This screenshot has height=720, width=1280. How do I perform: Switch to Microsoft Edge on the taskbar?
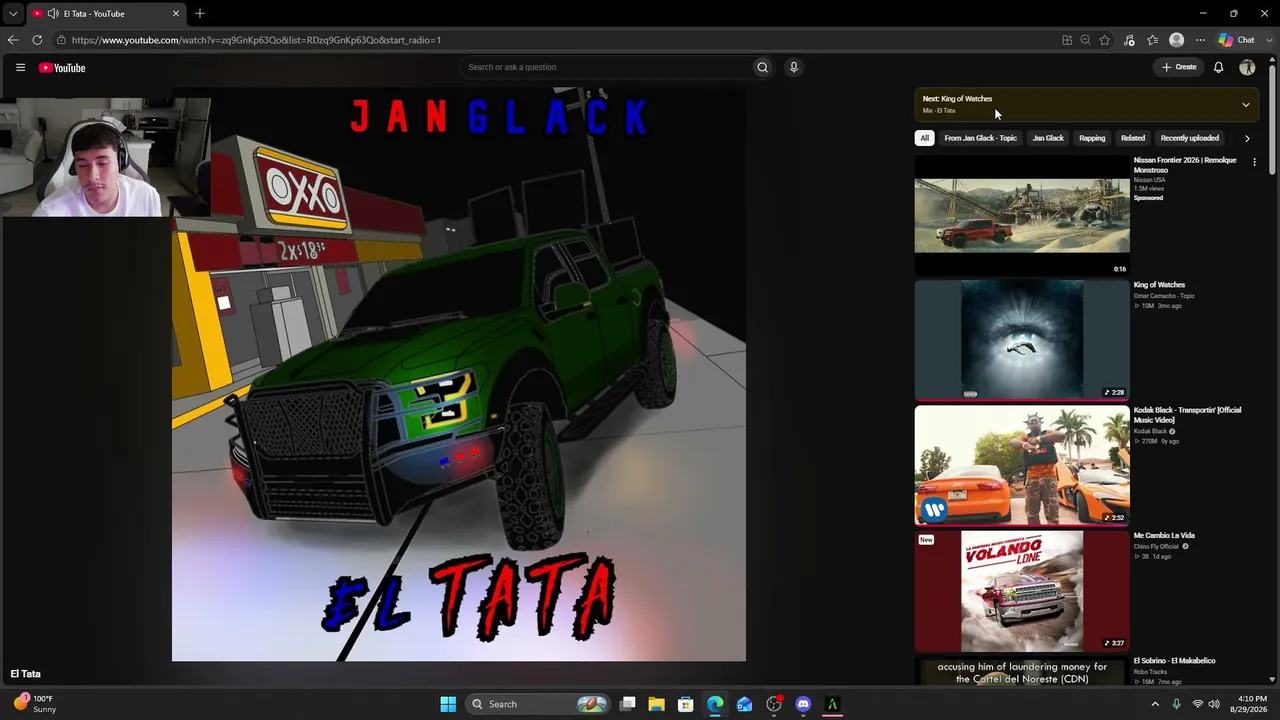(x=715, y=704)
